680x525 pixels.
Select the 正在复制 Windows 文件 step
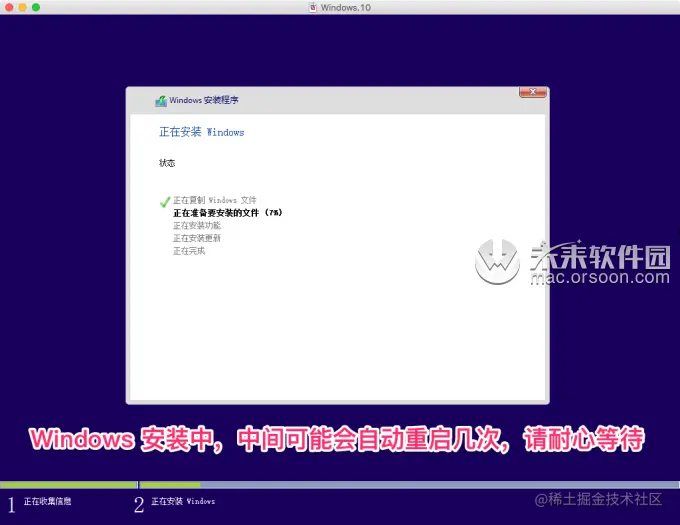pyautogui.click(x=215, y=200)
